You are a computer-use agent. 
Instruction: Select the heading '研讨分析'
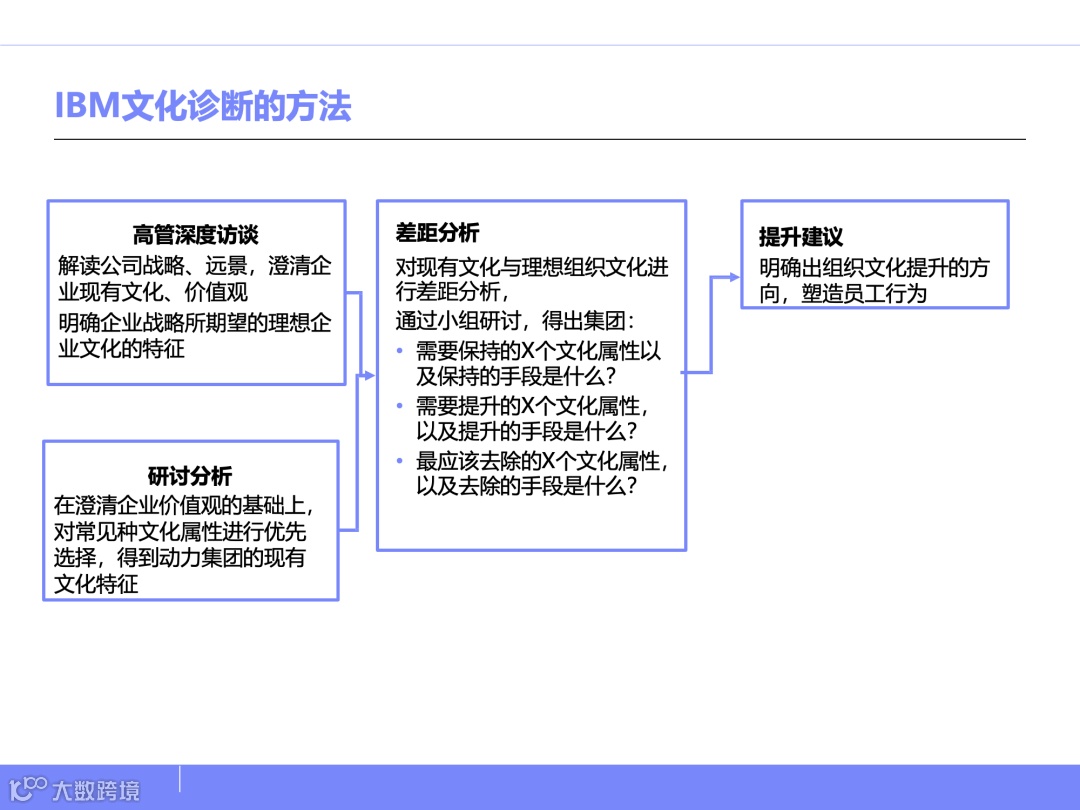[x=190, y=475]
